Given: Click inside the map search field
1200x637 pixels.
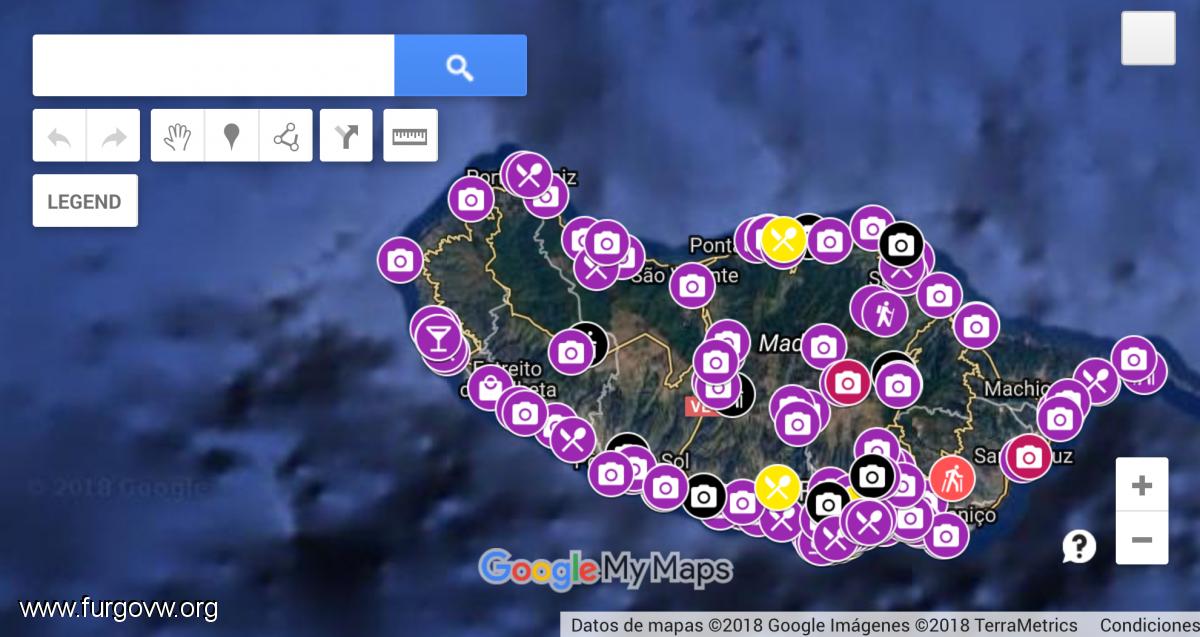Looking at the screenshot, I should coord(214,65).
